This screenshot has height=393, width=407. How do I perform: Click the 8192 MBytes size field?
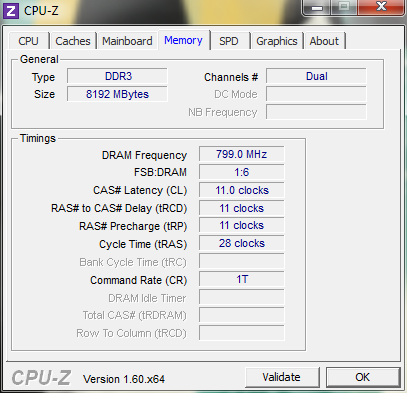pyautogui.click(x=117, y=94)
